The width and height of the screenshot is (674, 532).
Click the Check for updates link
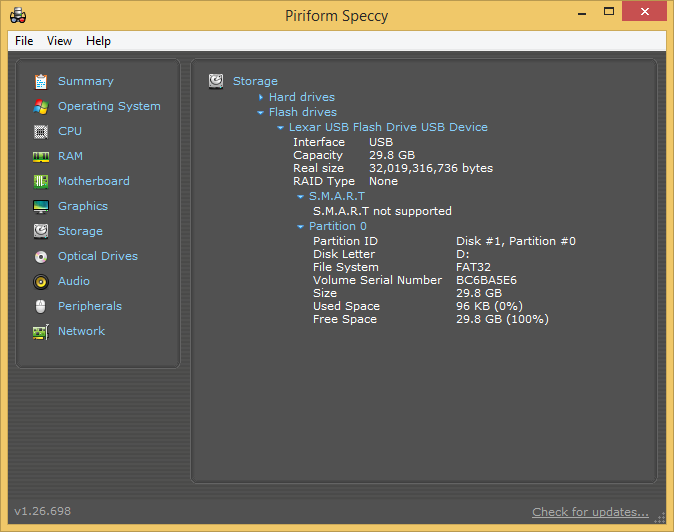590,512
